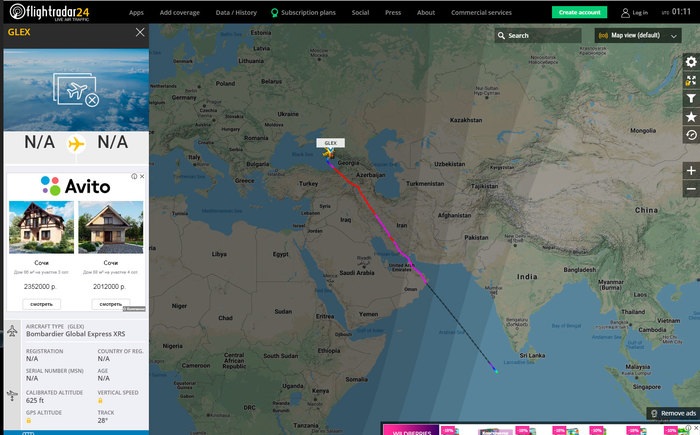Expand the Map view (default) dropdown
Image resolution: width=700 pixels, height=435 pixels.
pos(638,35)
